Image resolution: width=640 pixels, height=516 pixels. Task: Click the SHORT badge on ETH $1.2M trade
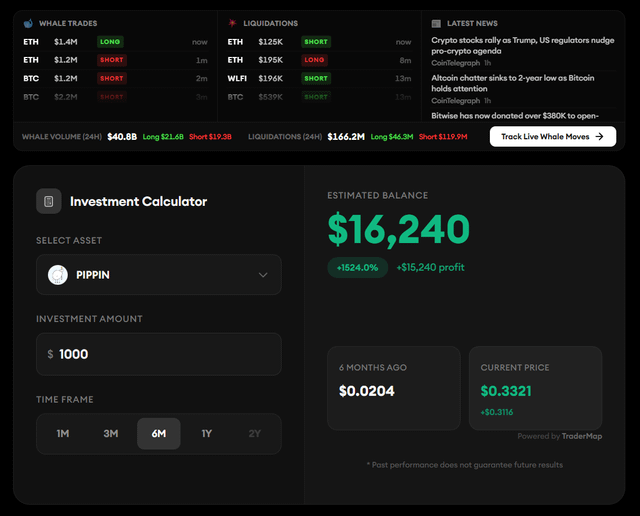click(112, 60)
